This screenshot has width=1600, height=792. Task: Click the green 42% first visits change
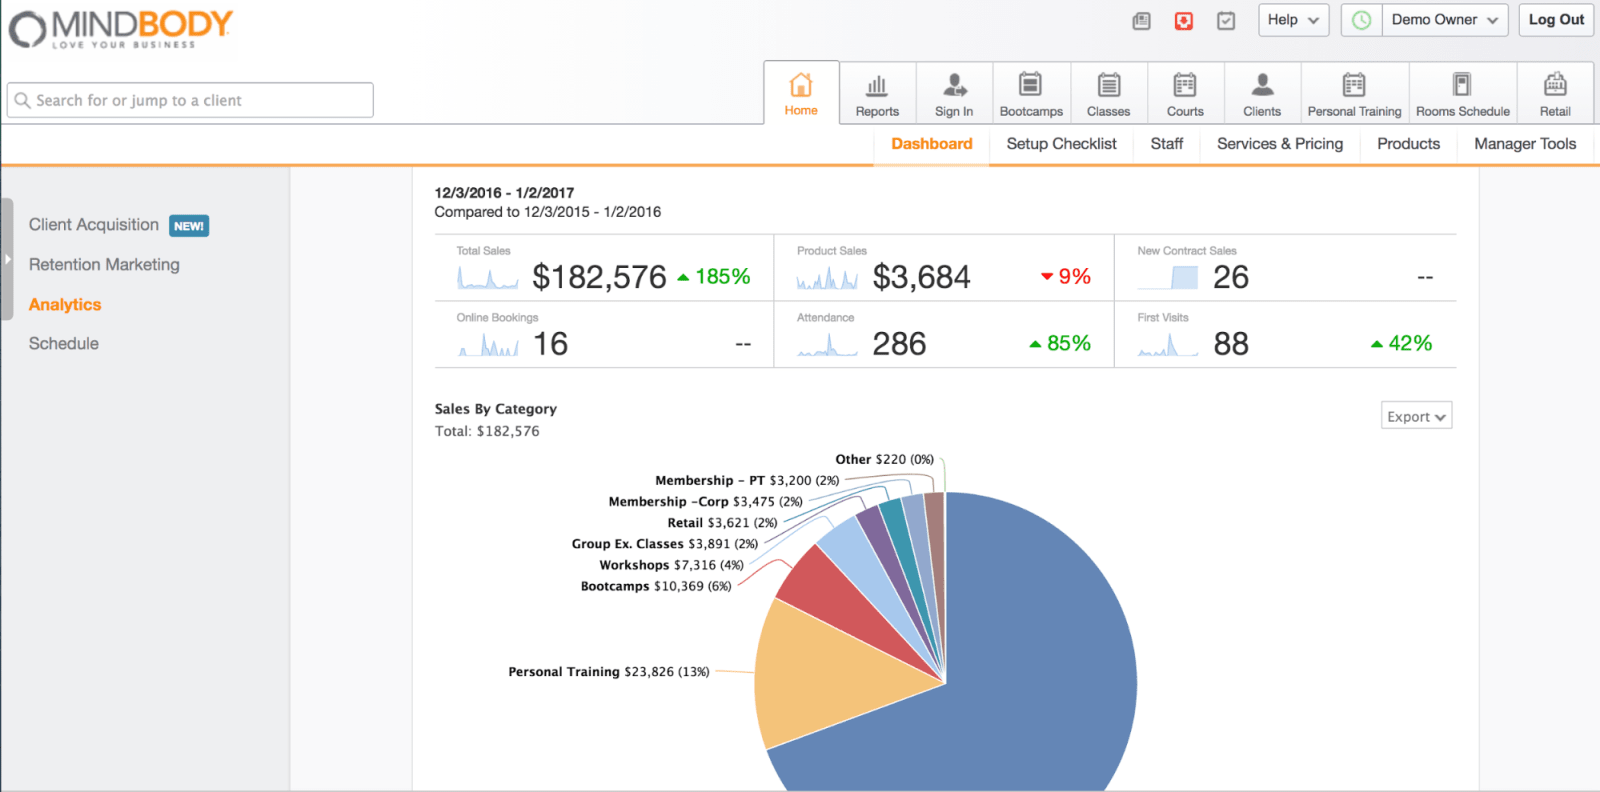pos(1401,344)
